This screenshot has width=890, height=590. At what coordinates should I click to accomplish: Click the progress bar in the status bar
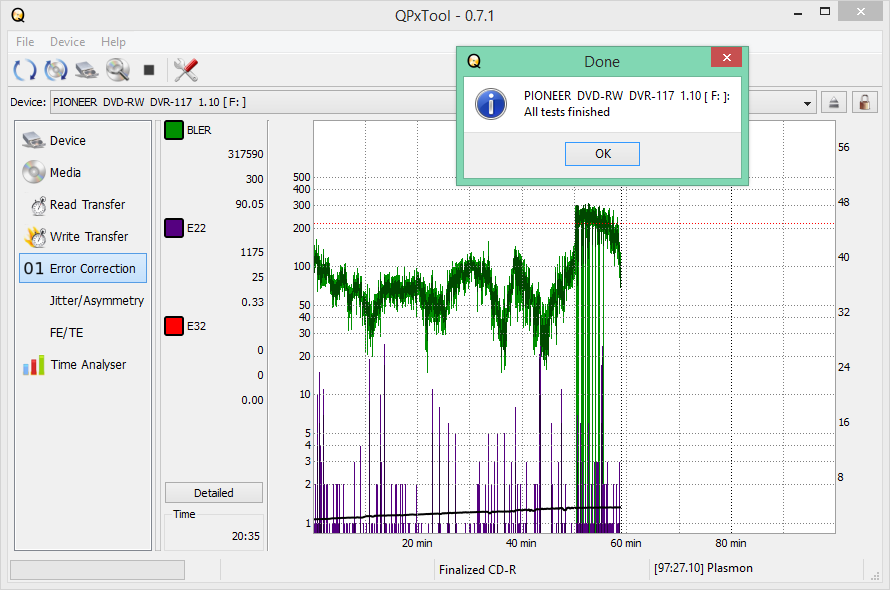(97, 570)
